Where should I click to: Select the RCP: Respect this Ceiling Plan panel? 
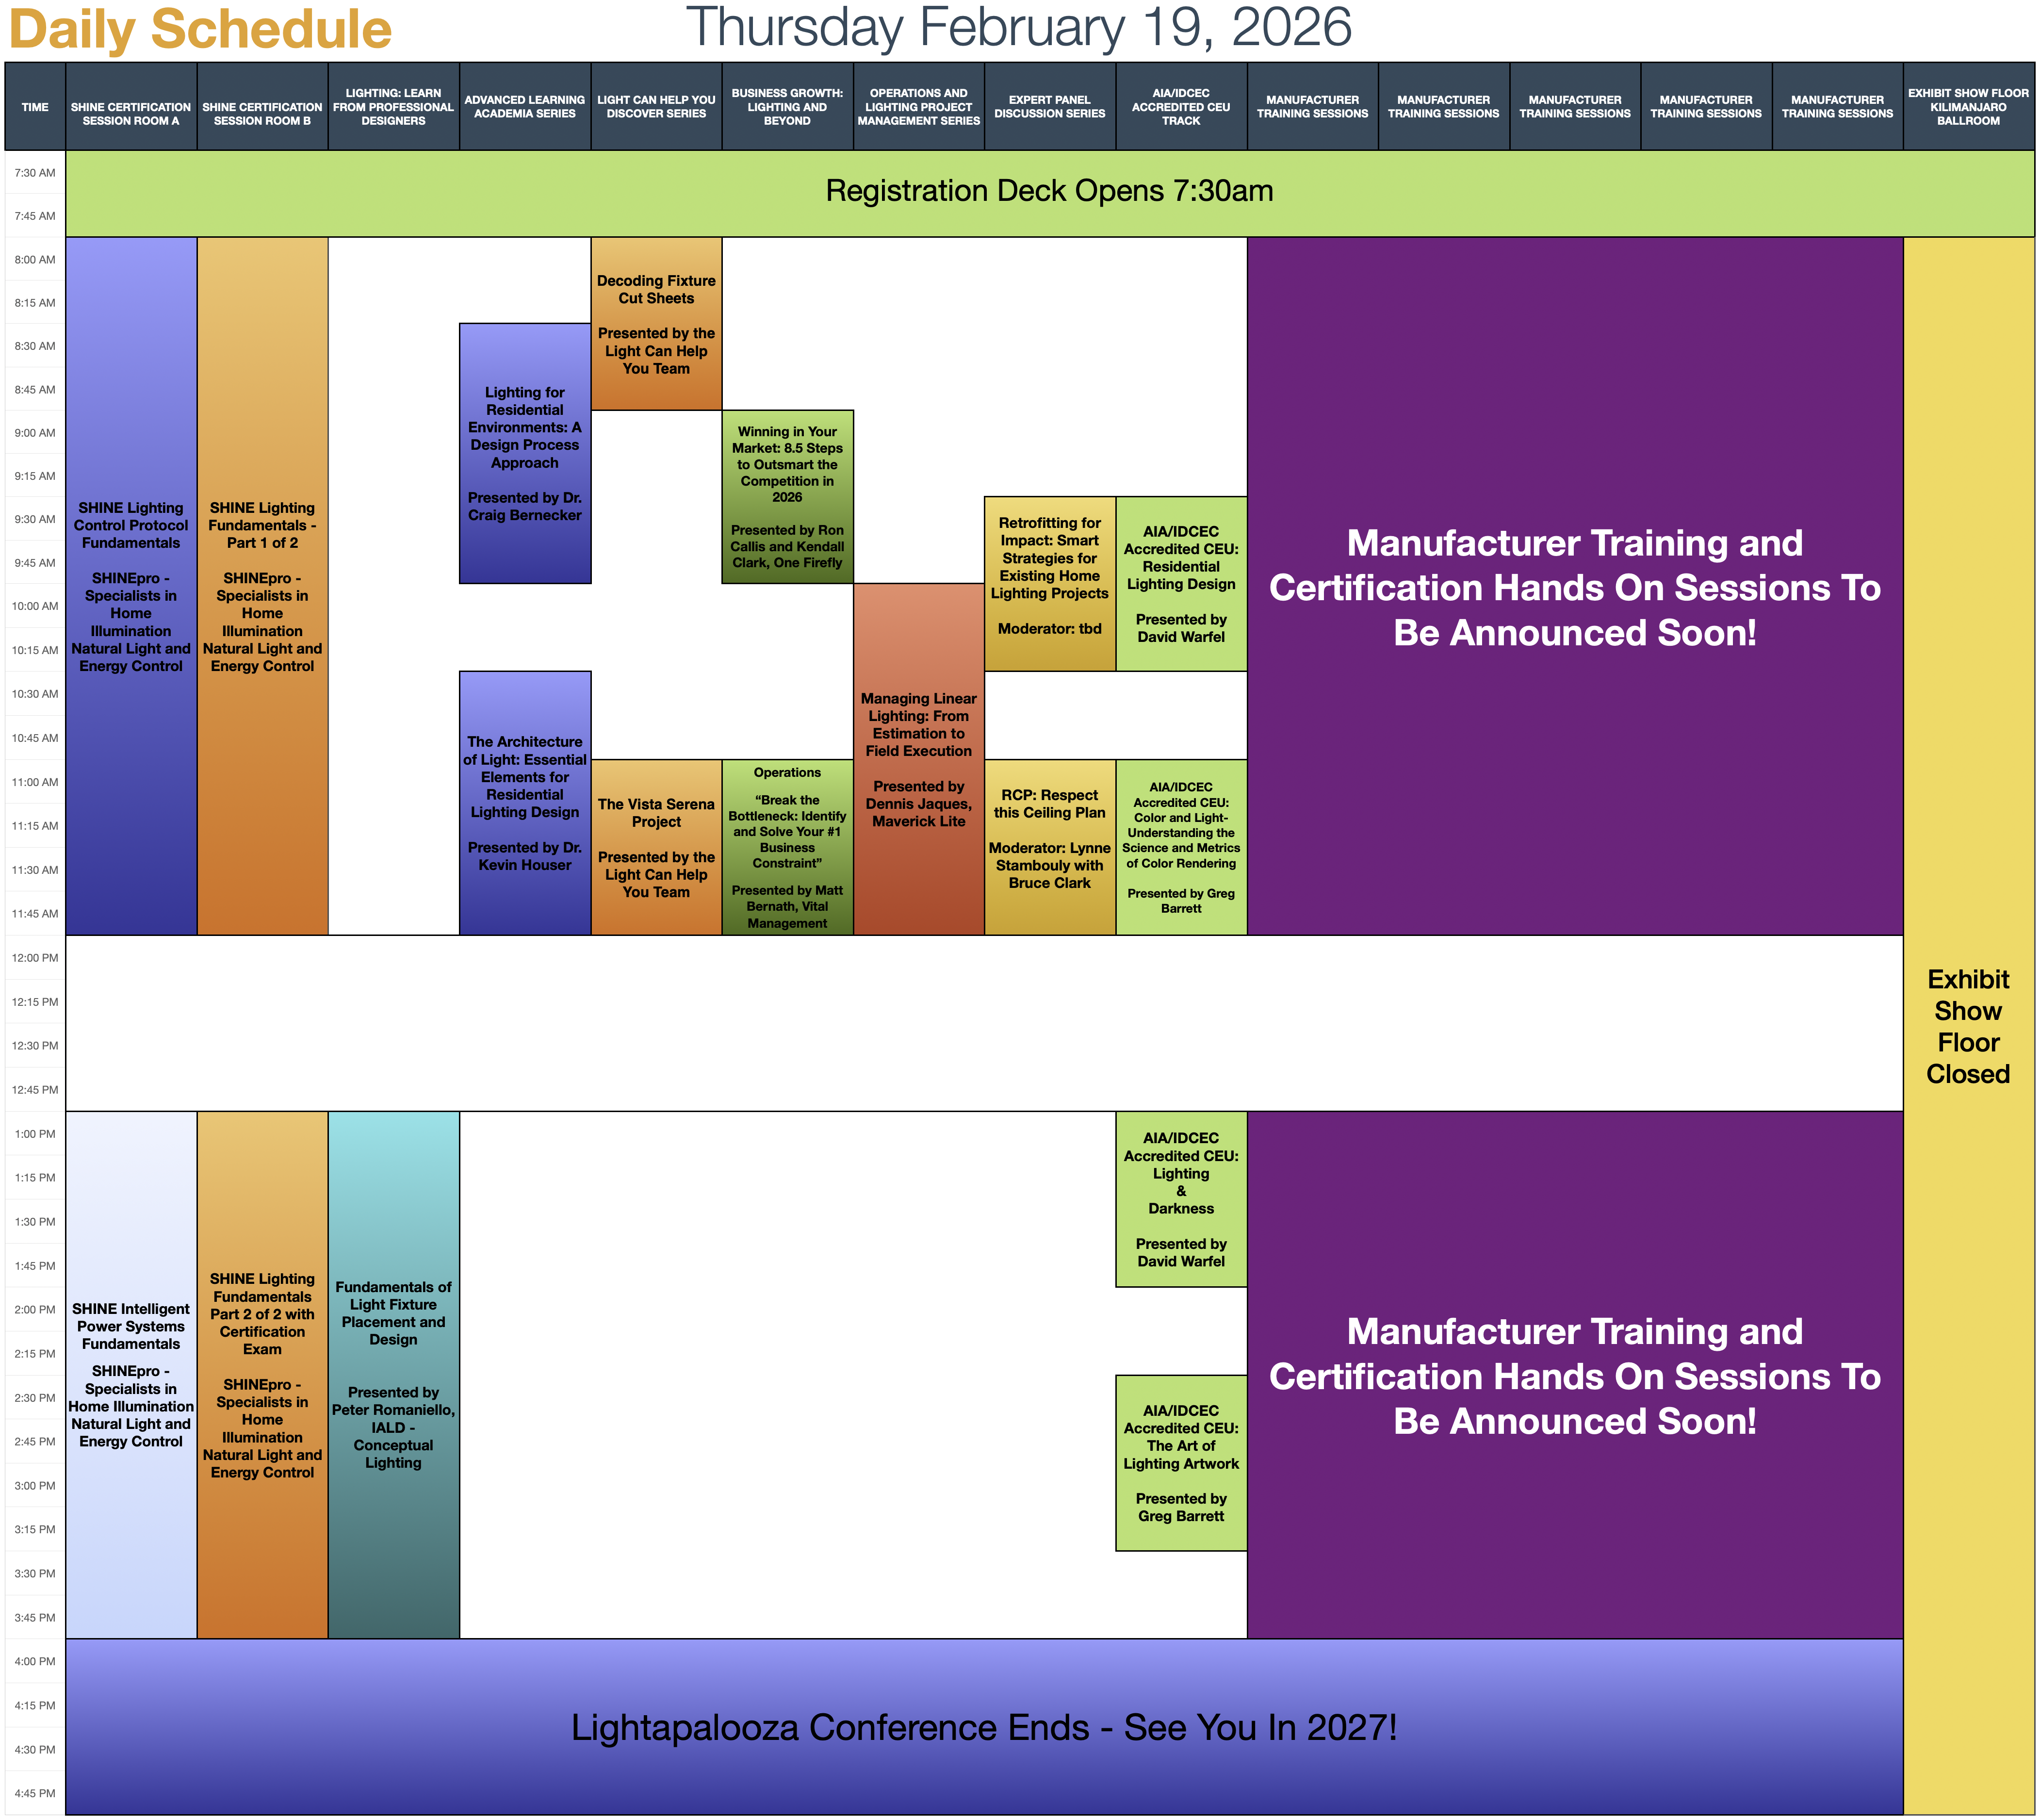1049,846
